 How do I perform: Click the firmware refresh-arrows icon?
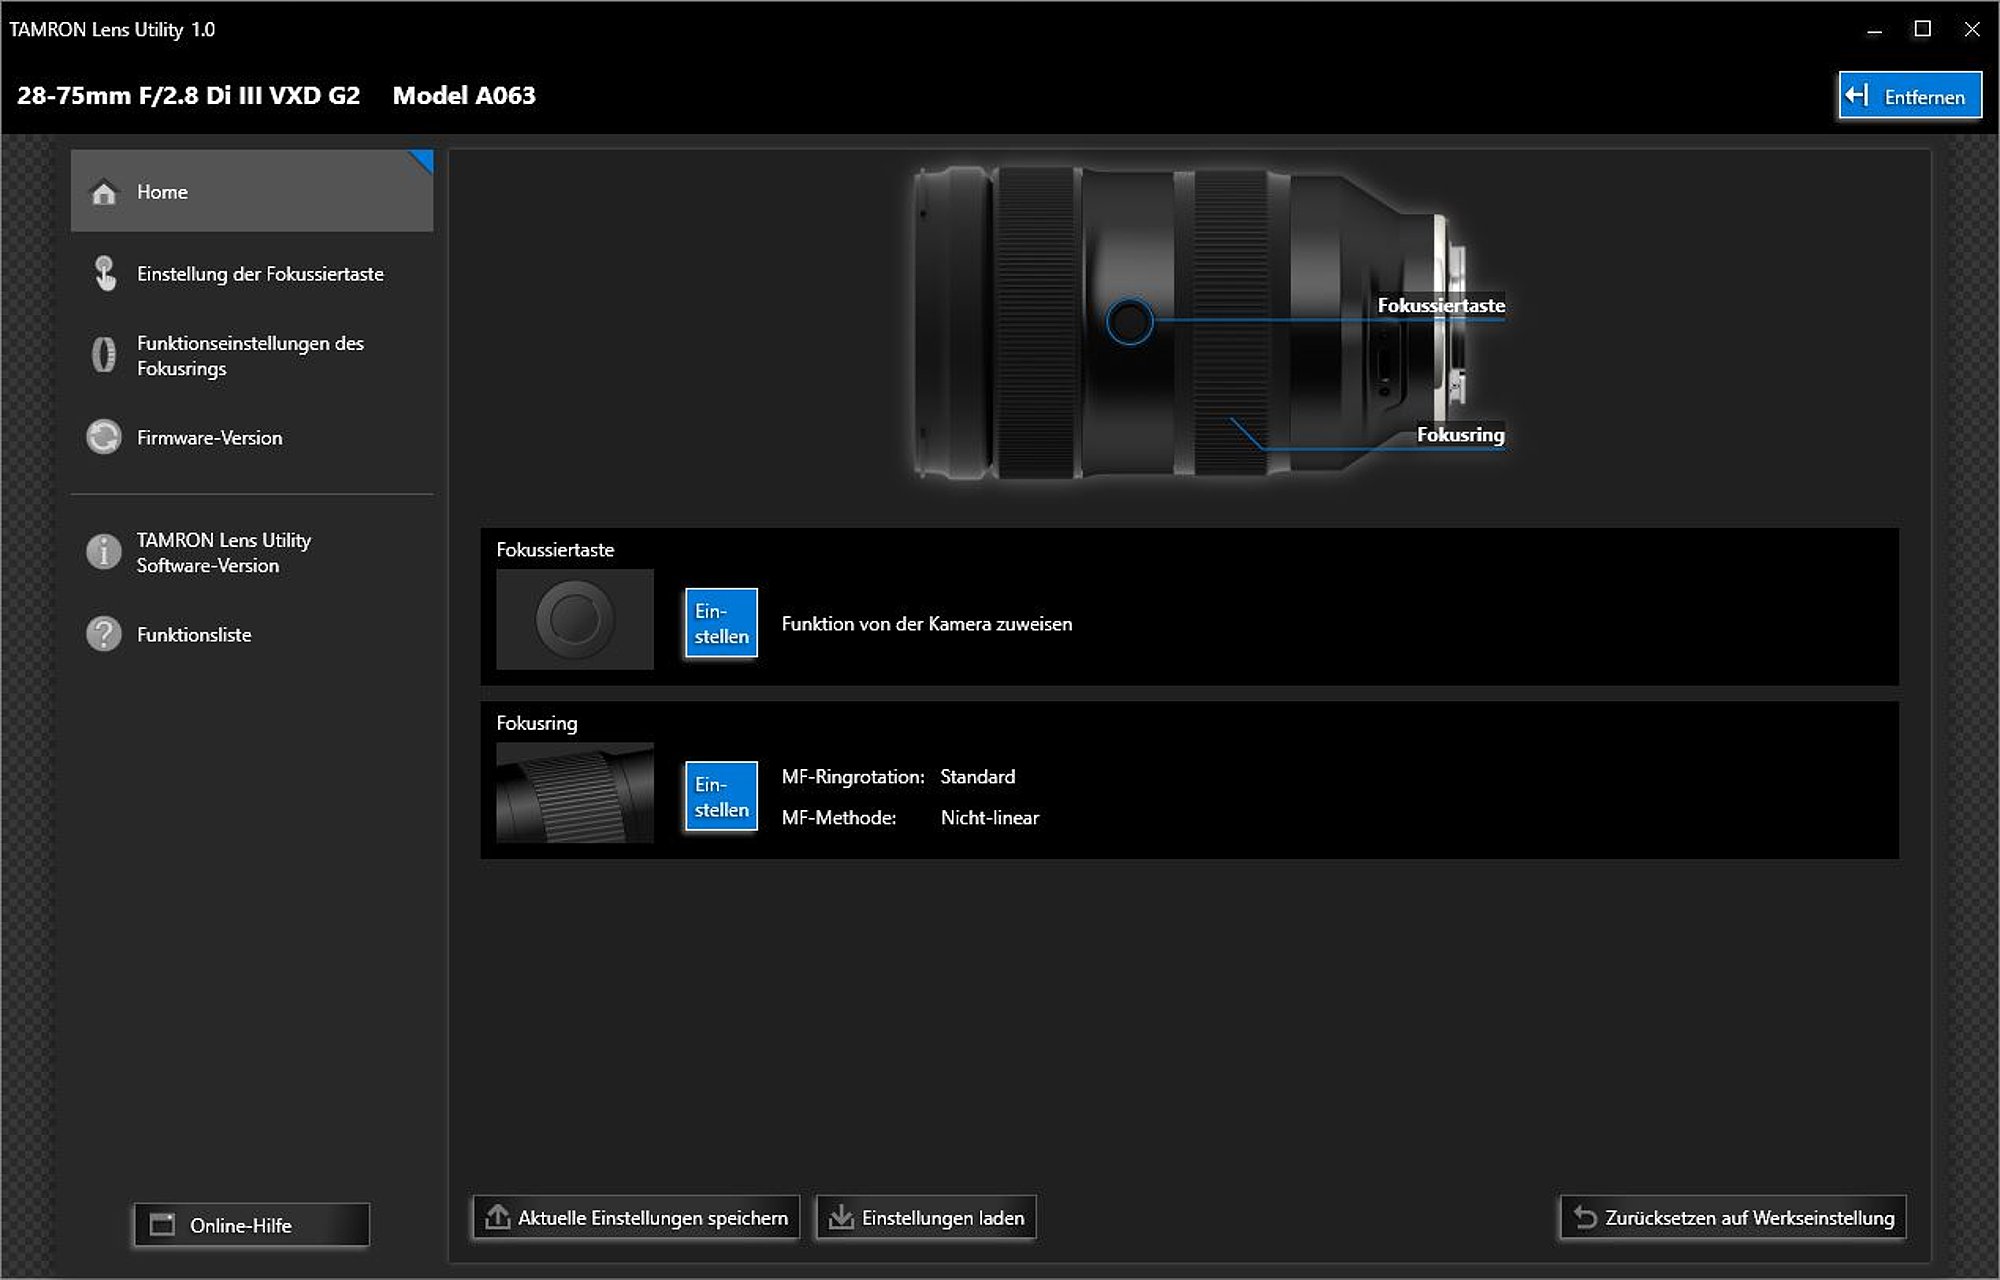[104, 437]
